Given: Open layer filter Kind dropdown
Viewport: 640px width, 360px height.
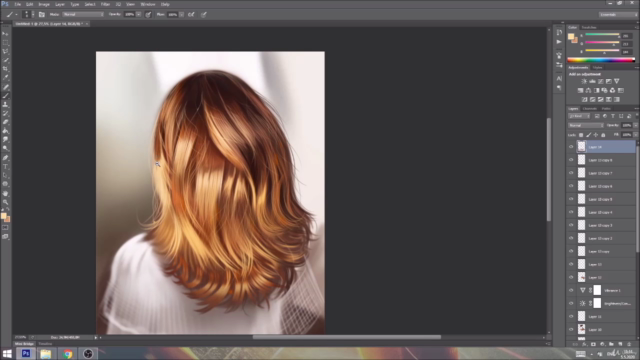Looking at the screenshot, I should point(579,116).
